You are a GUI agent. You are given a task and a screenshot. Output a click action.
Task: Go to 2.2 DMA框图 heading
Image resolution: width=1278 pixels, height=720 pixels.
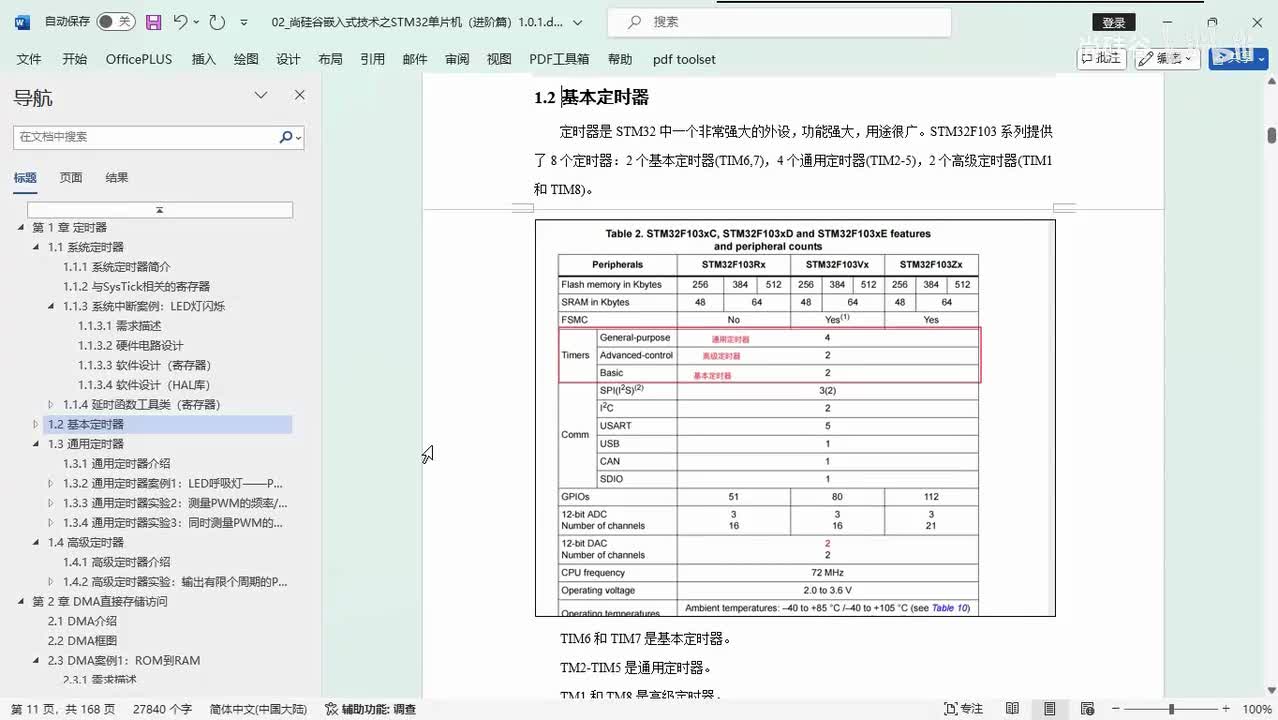pos(82,641)
